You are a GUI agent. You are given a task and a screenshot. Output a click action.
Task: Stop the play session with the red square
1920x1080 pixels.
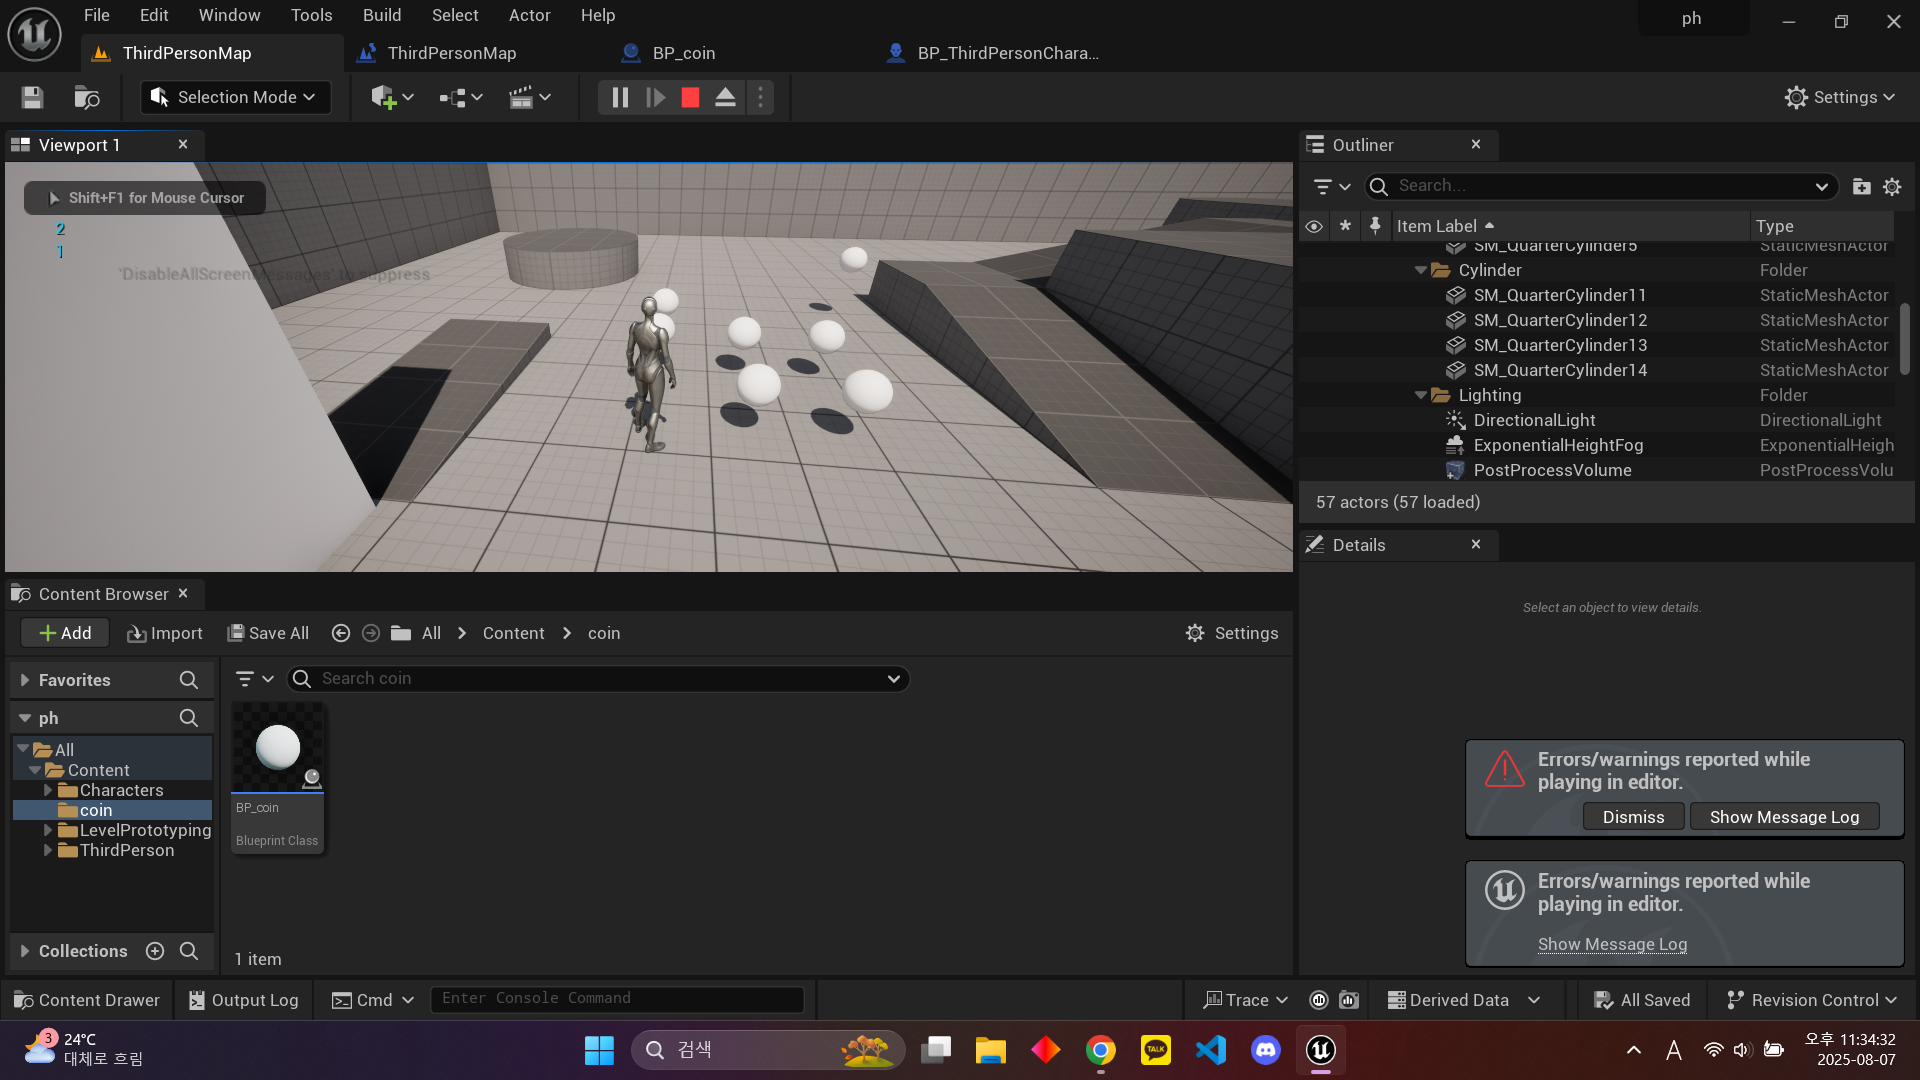click(690, 97)
